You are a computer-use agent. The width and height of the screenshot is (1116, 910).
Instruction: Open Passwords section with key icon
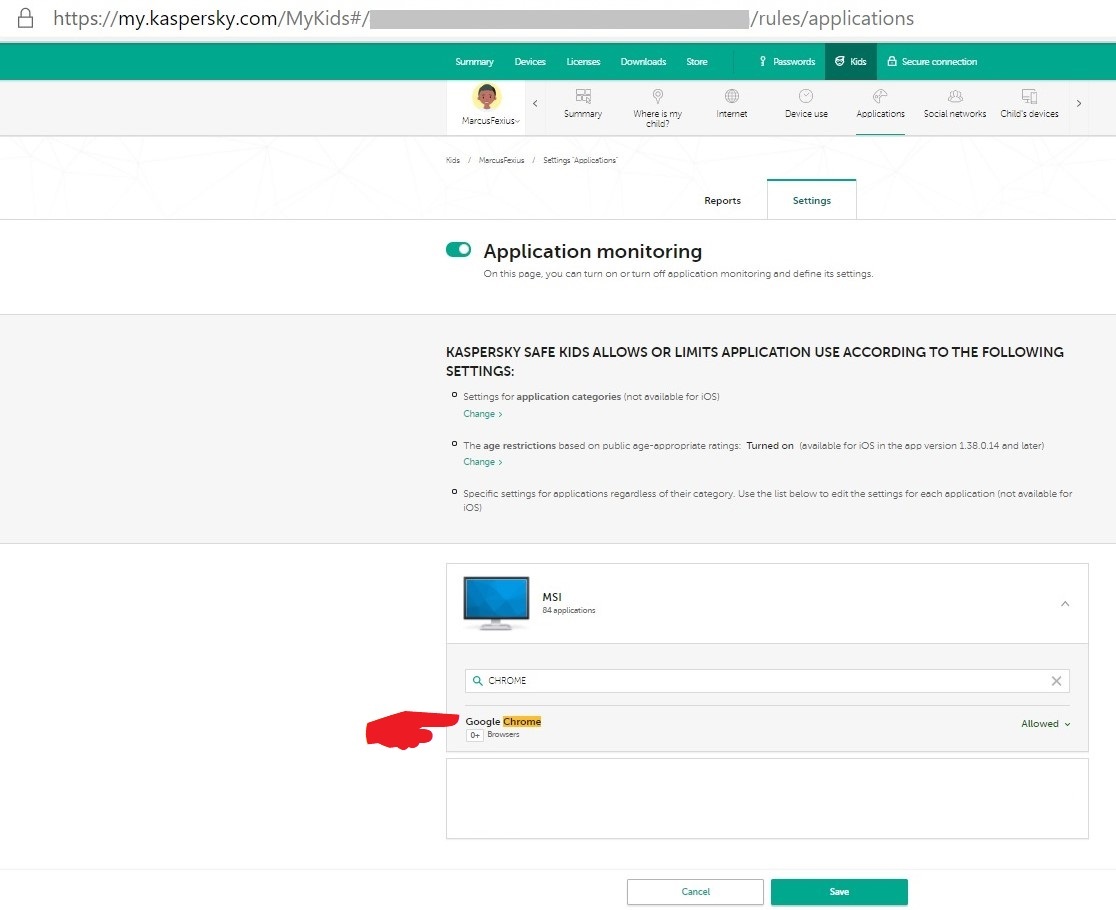[786, 62]
